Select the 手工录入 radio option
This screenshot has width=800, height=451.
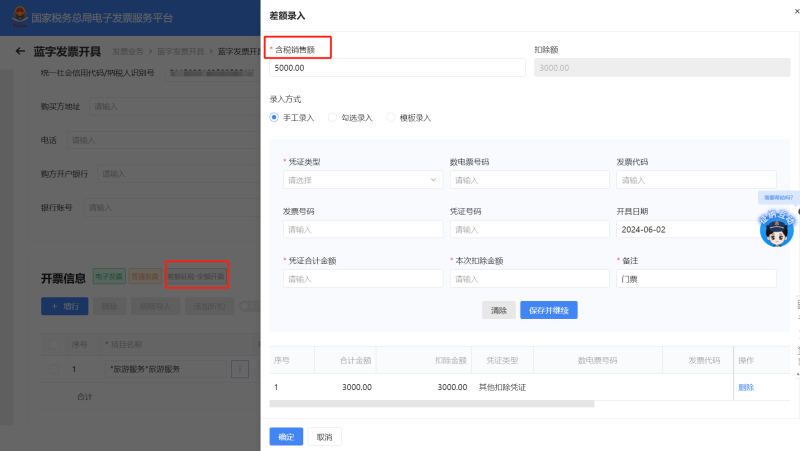pos(274,117)
